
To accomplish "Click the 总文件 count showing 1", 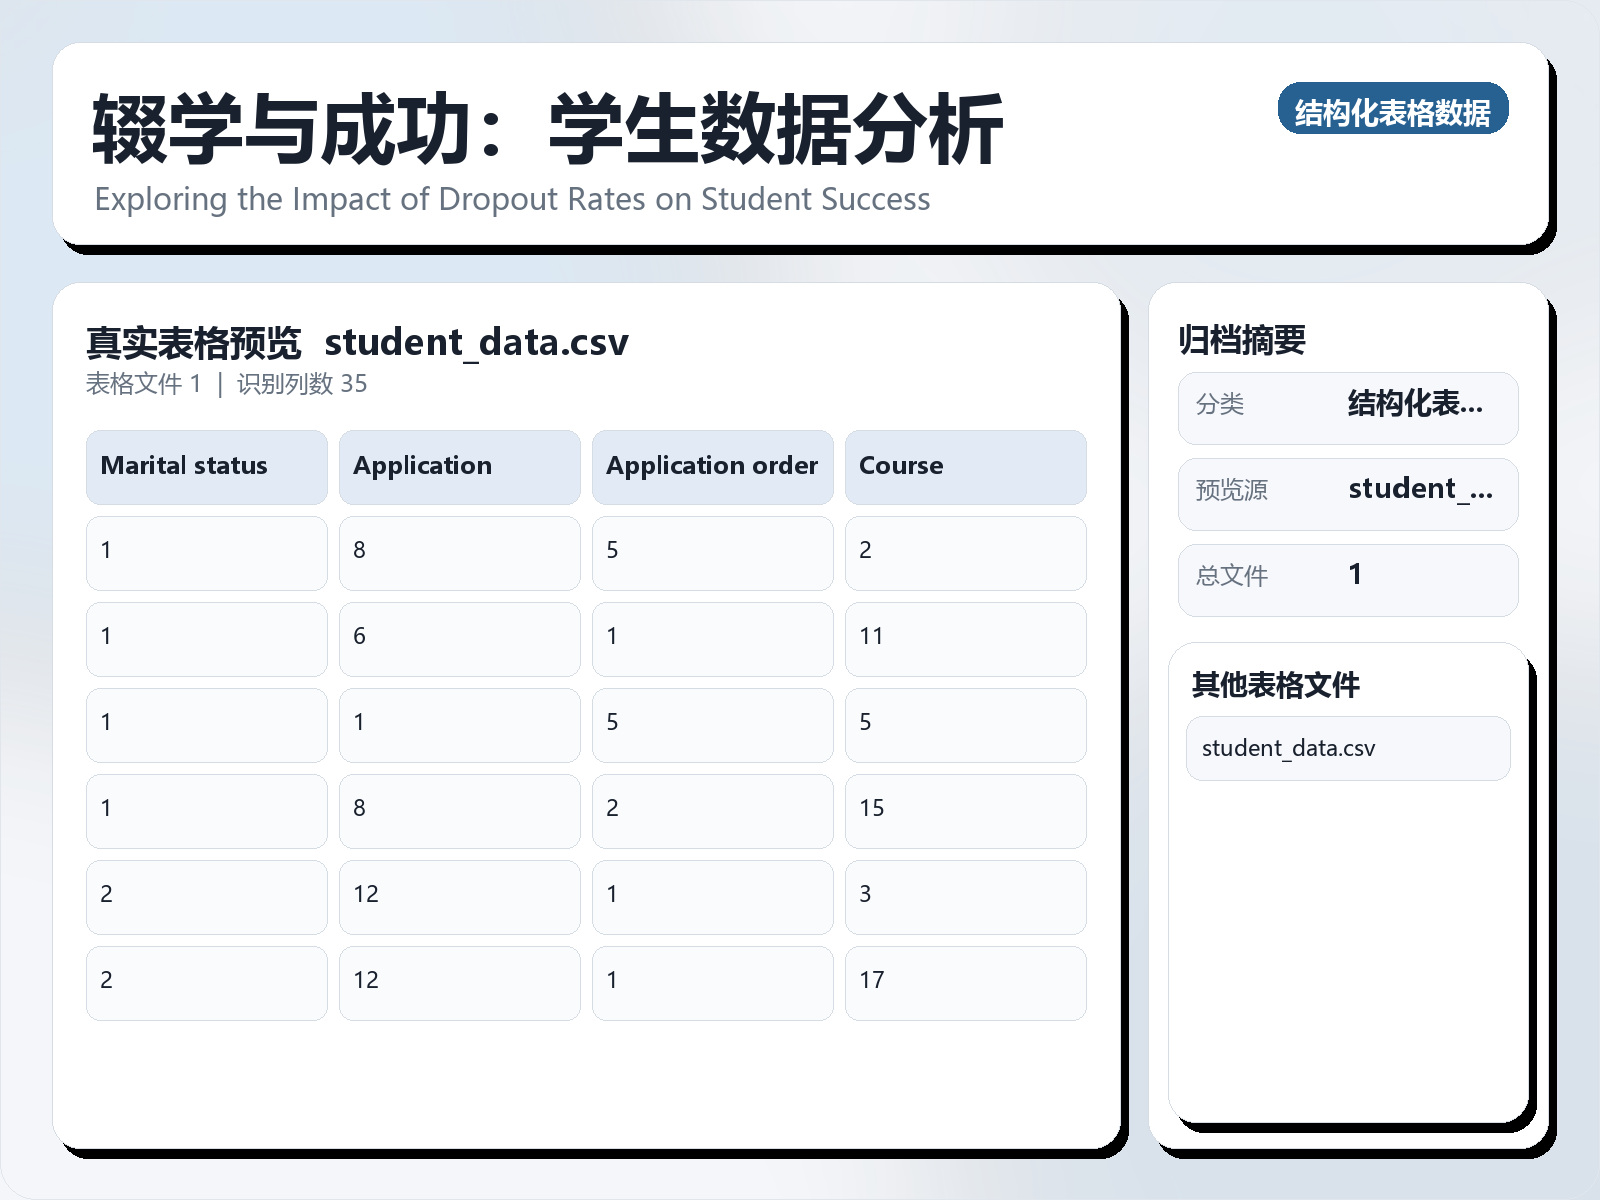I will pyautogui.click(x=1347, y=578).
